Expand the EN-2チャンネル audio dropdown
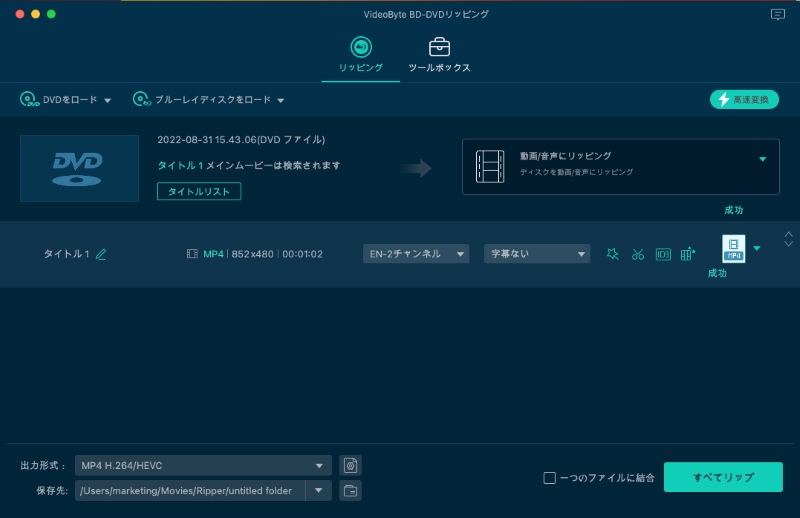 point(415,254)
